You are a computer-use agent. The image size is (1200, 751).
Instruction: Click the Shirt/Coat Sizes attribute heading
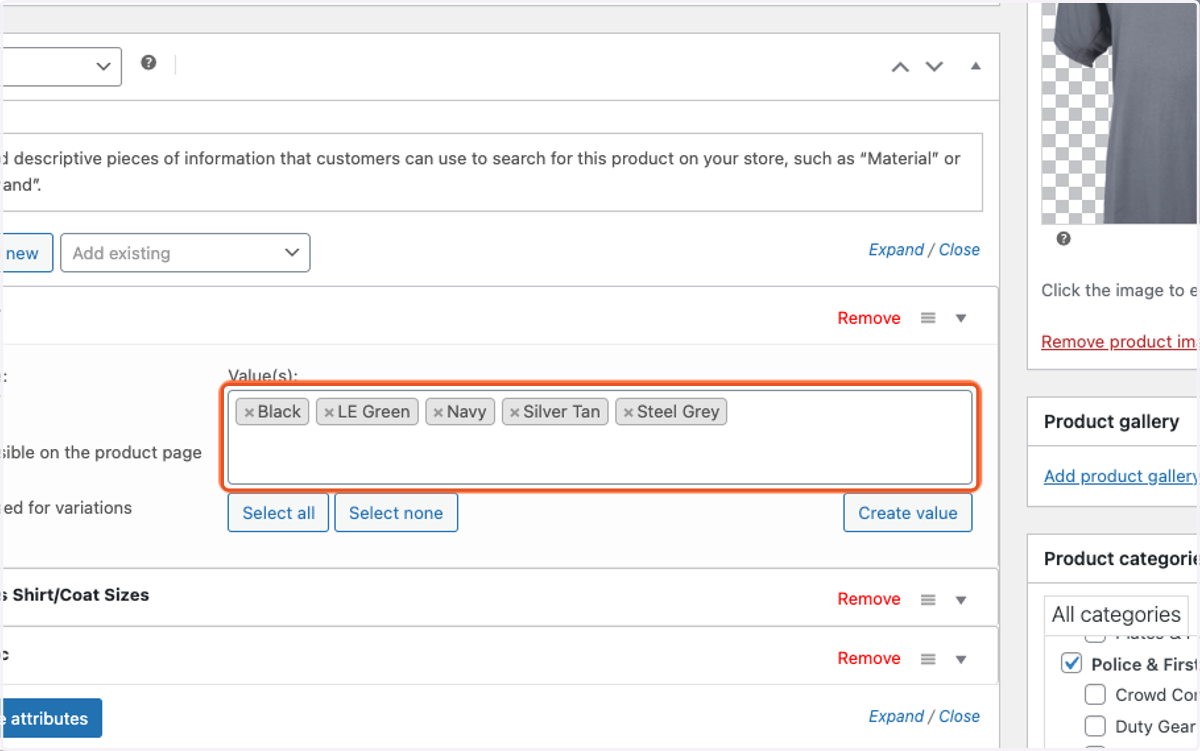tap(75, 594)
